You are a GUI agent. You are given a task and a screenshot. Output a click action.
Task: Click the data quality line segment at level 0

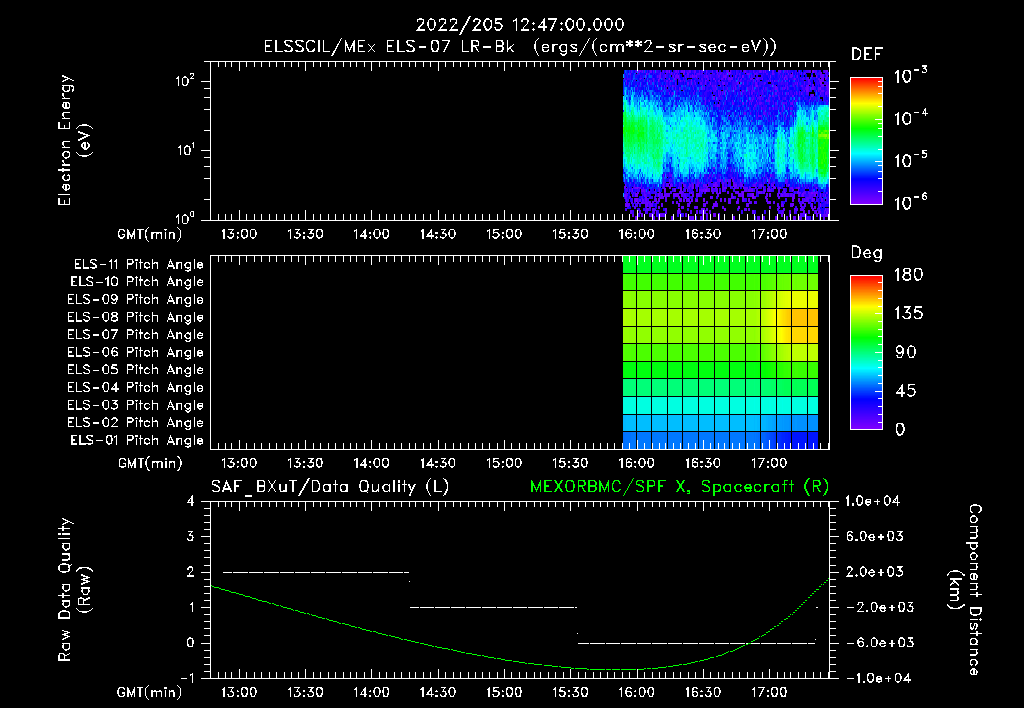697,643
